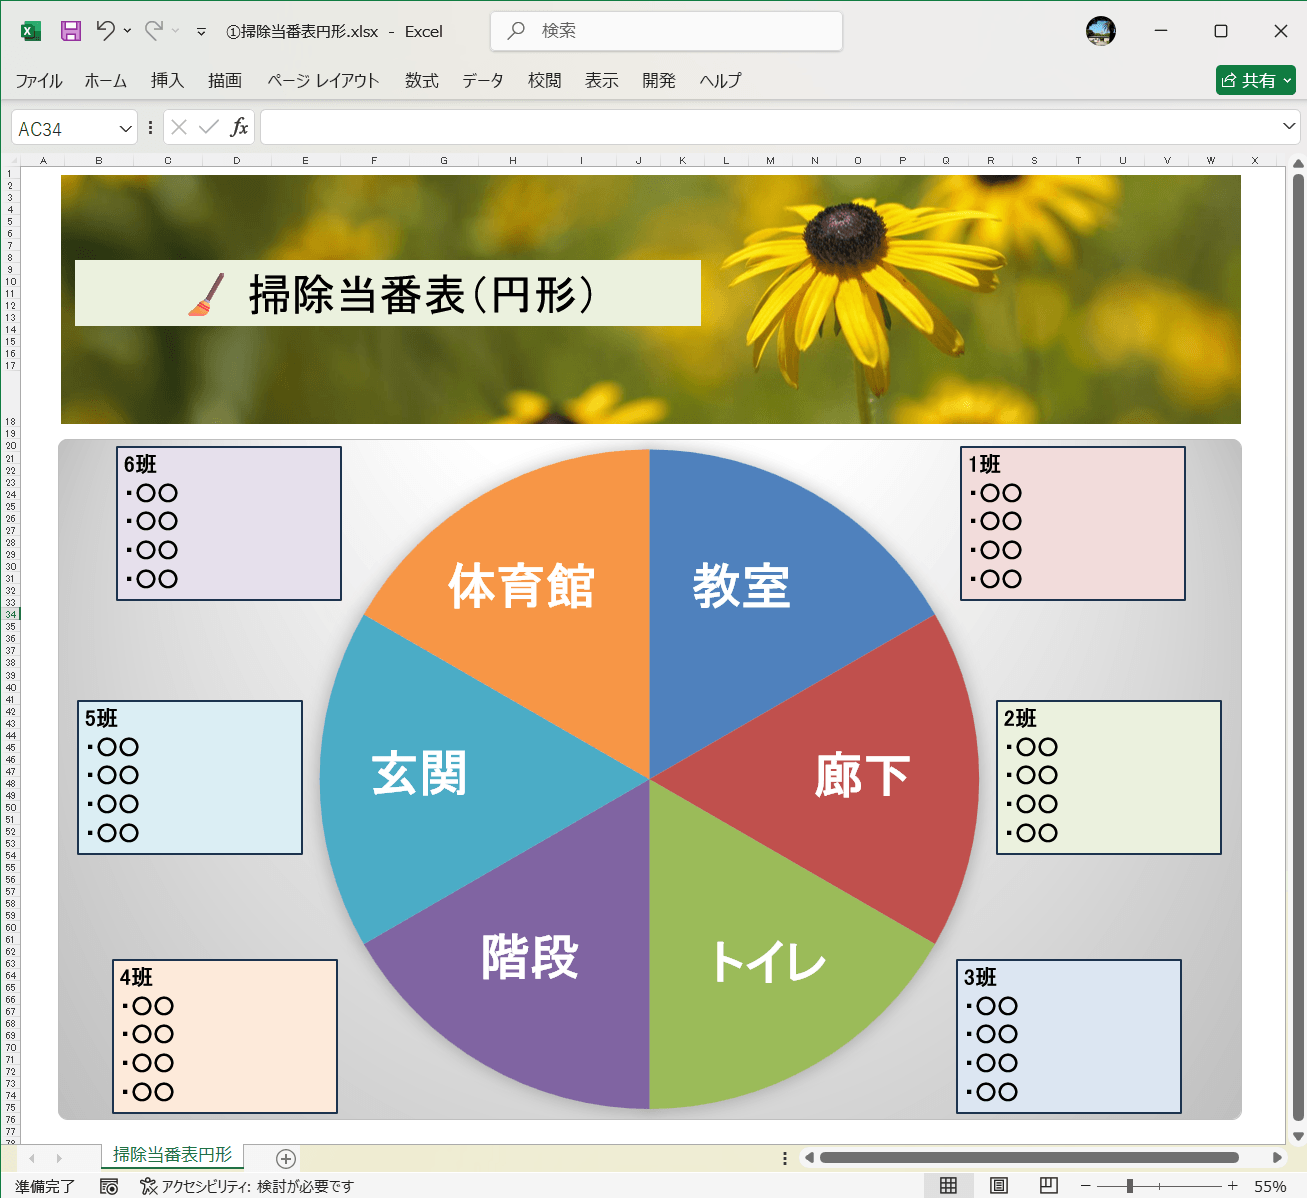Open Insert Function with the fx icon
The width and height of the screenshot is (1307, 1198).
tap(239, 127)
